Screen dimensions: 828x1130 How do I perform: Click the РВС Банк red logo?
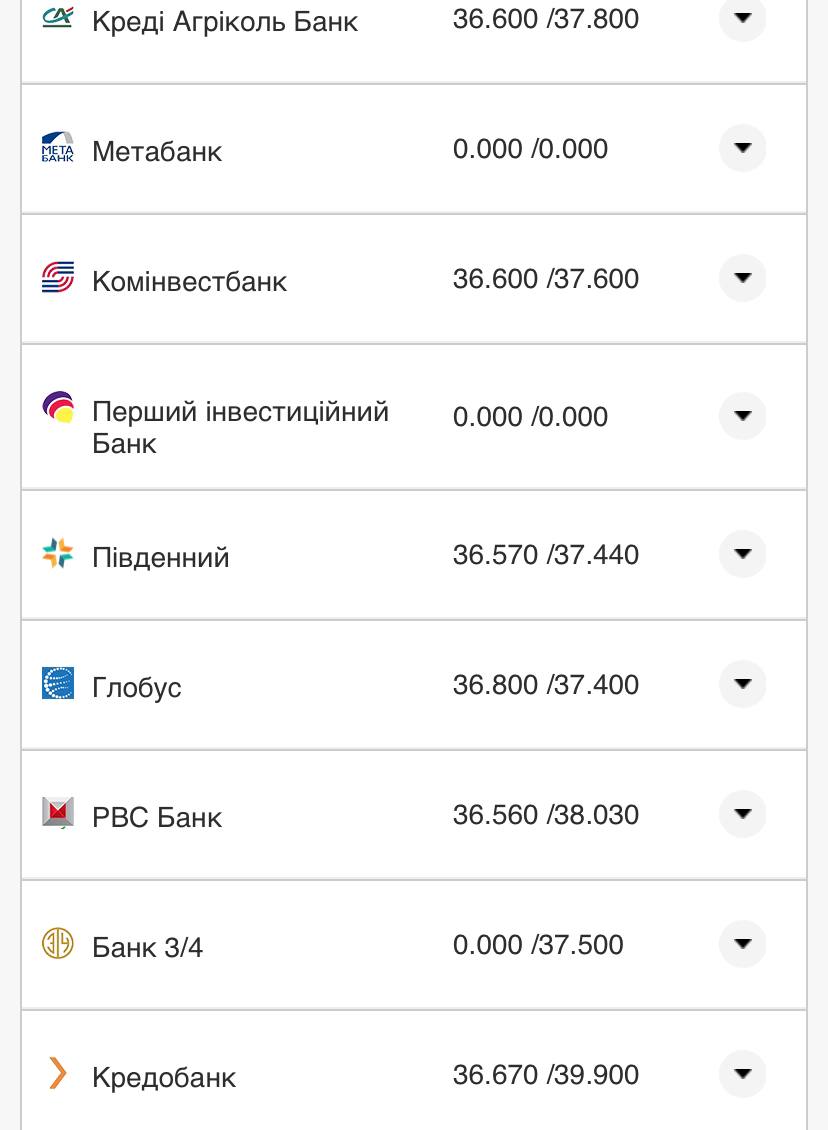coord(57,813)
